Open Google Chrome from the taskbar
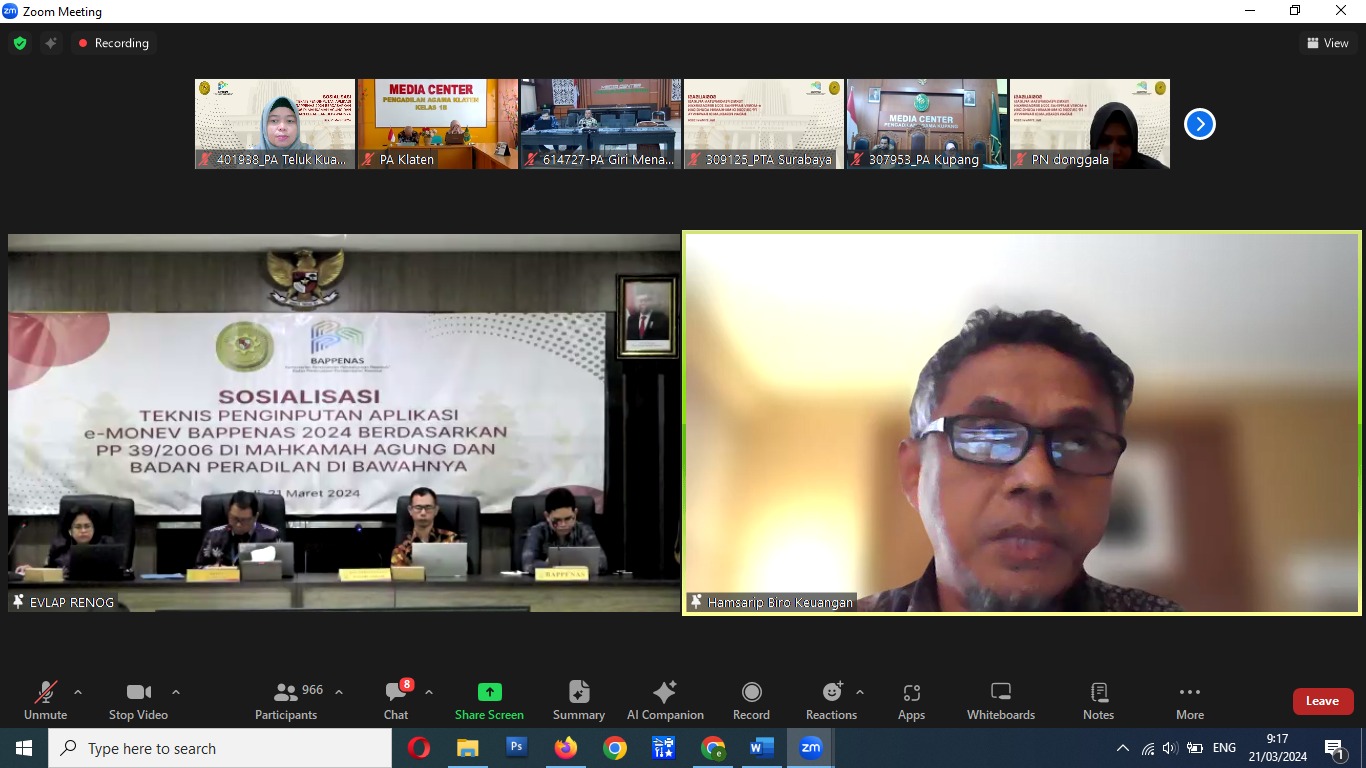This screenshot has height=768, width=1366. click(x=615, y=748)
